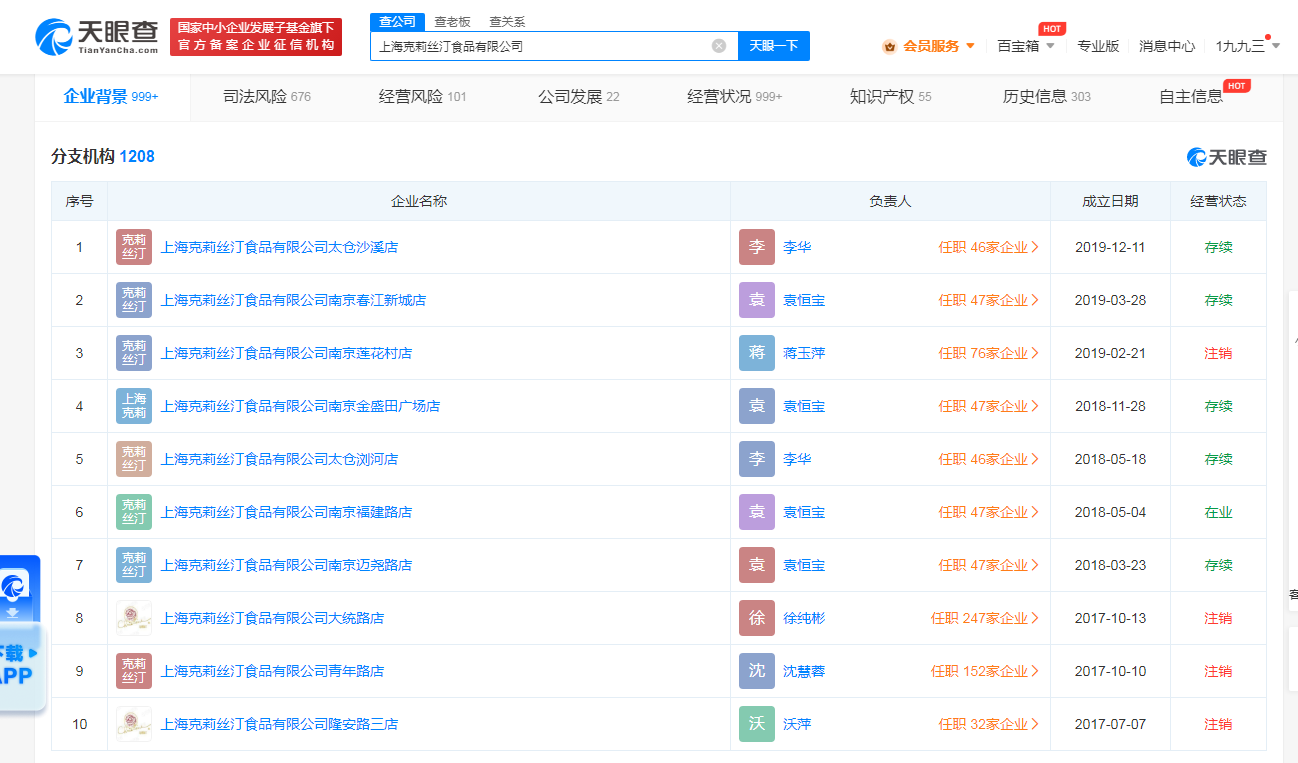This screenshot has width=1298, height=763.
Task: Open 上海克莉丝汀食品有限公司南京莲花村店 link
Action: pyautogui.click(x=286, y=353)
